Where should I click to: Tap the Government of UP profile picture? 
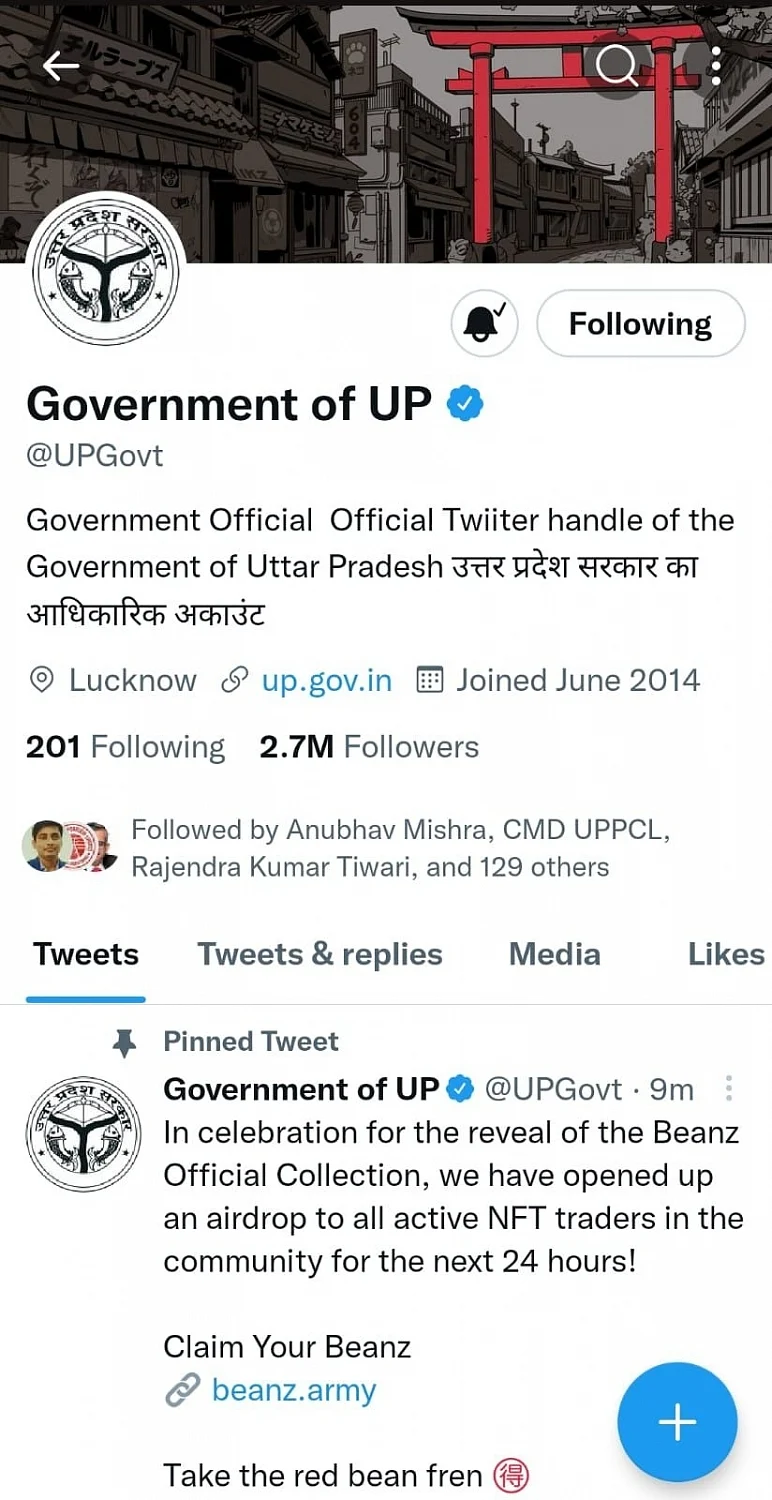click(105, 270)
